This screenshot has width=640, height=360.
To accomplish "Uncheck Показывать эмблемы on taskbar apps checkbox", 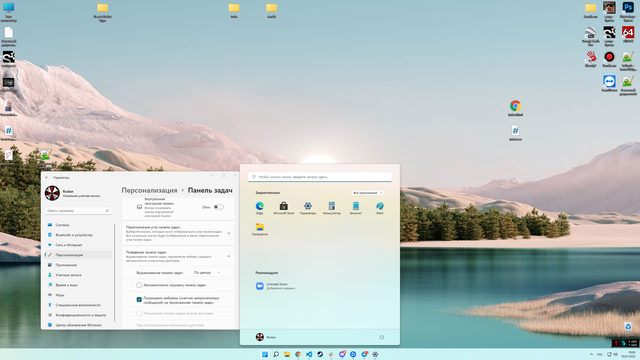I will pos(139,300).
